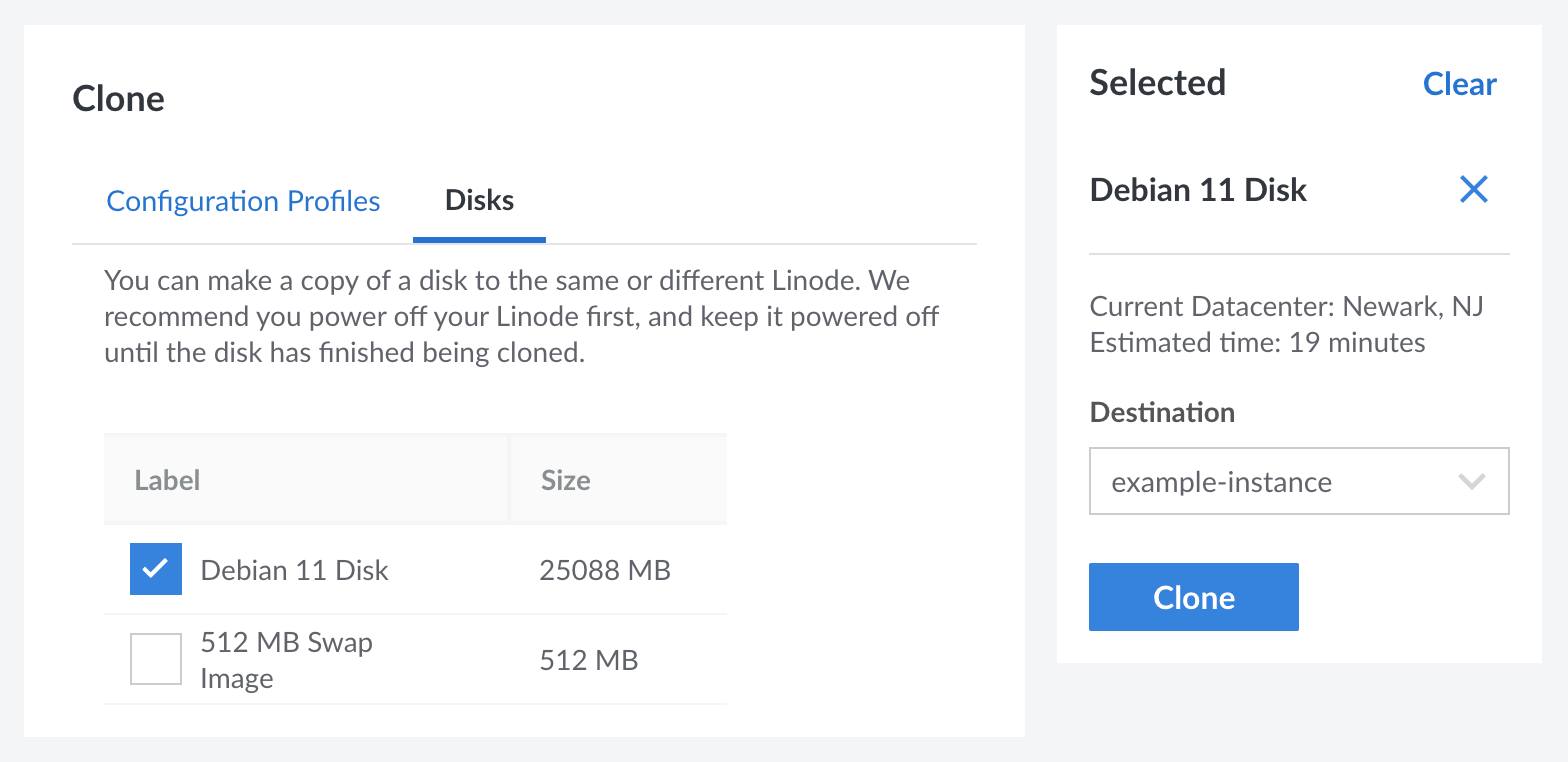This screenshot has width=1568, height=762.
Task: Uncheck the Debian 11 Disk checkbox
Action: [156, 569]
